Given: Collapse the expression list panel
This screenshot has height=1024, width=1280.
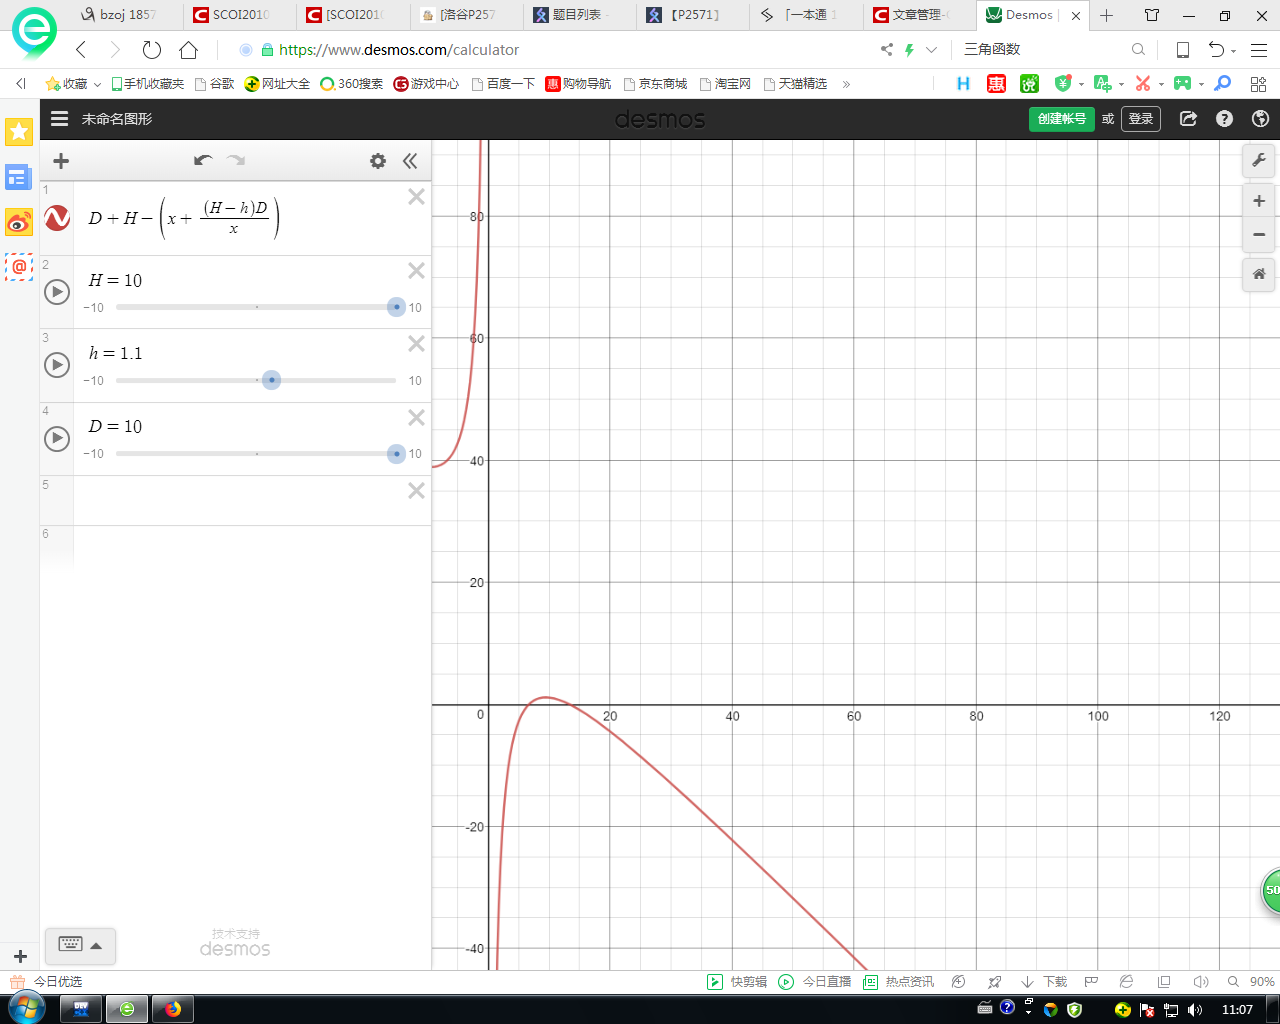Looking at the screenshot, I should click(410, 161).
